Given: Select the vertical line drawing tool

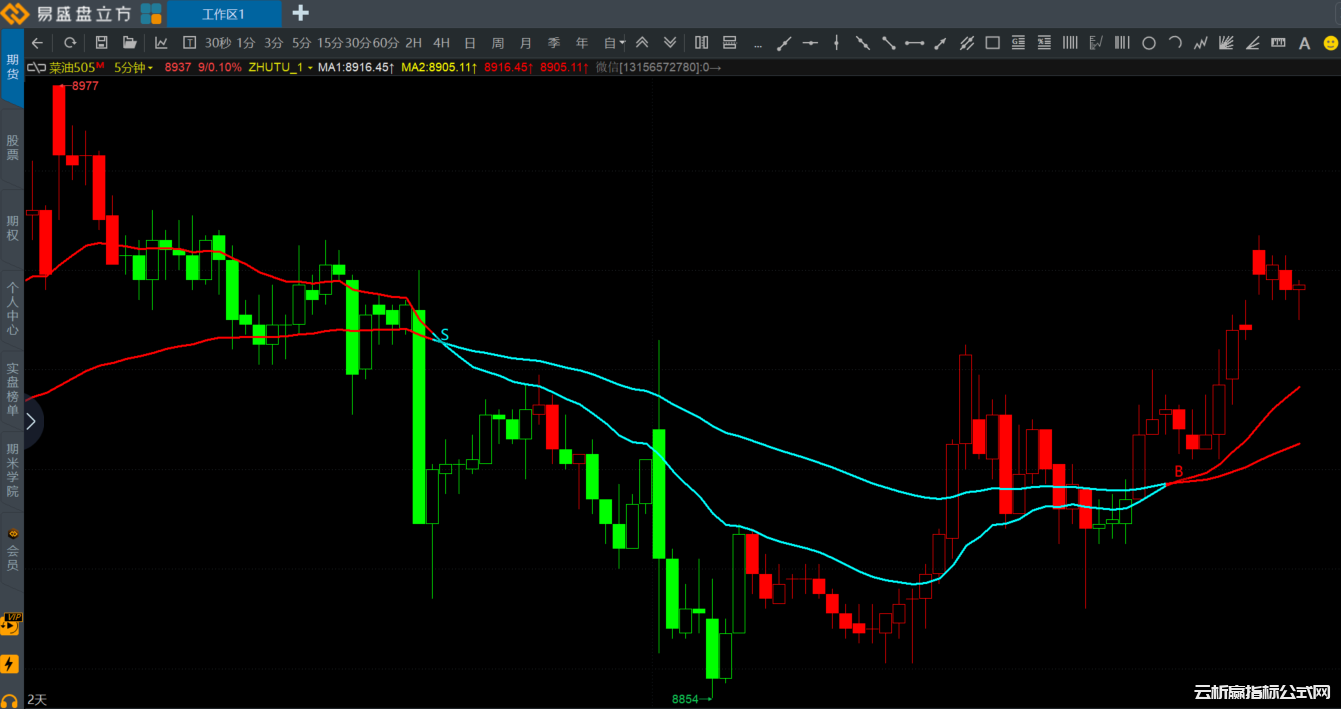Looking at the screenshot, I should [836, 43].
